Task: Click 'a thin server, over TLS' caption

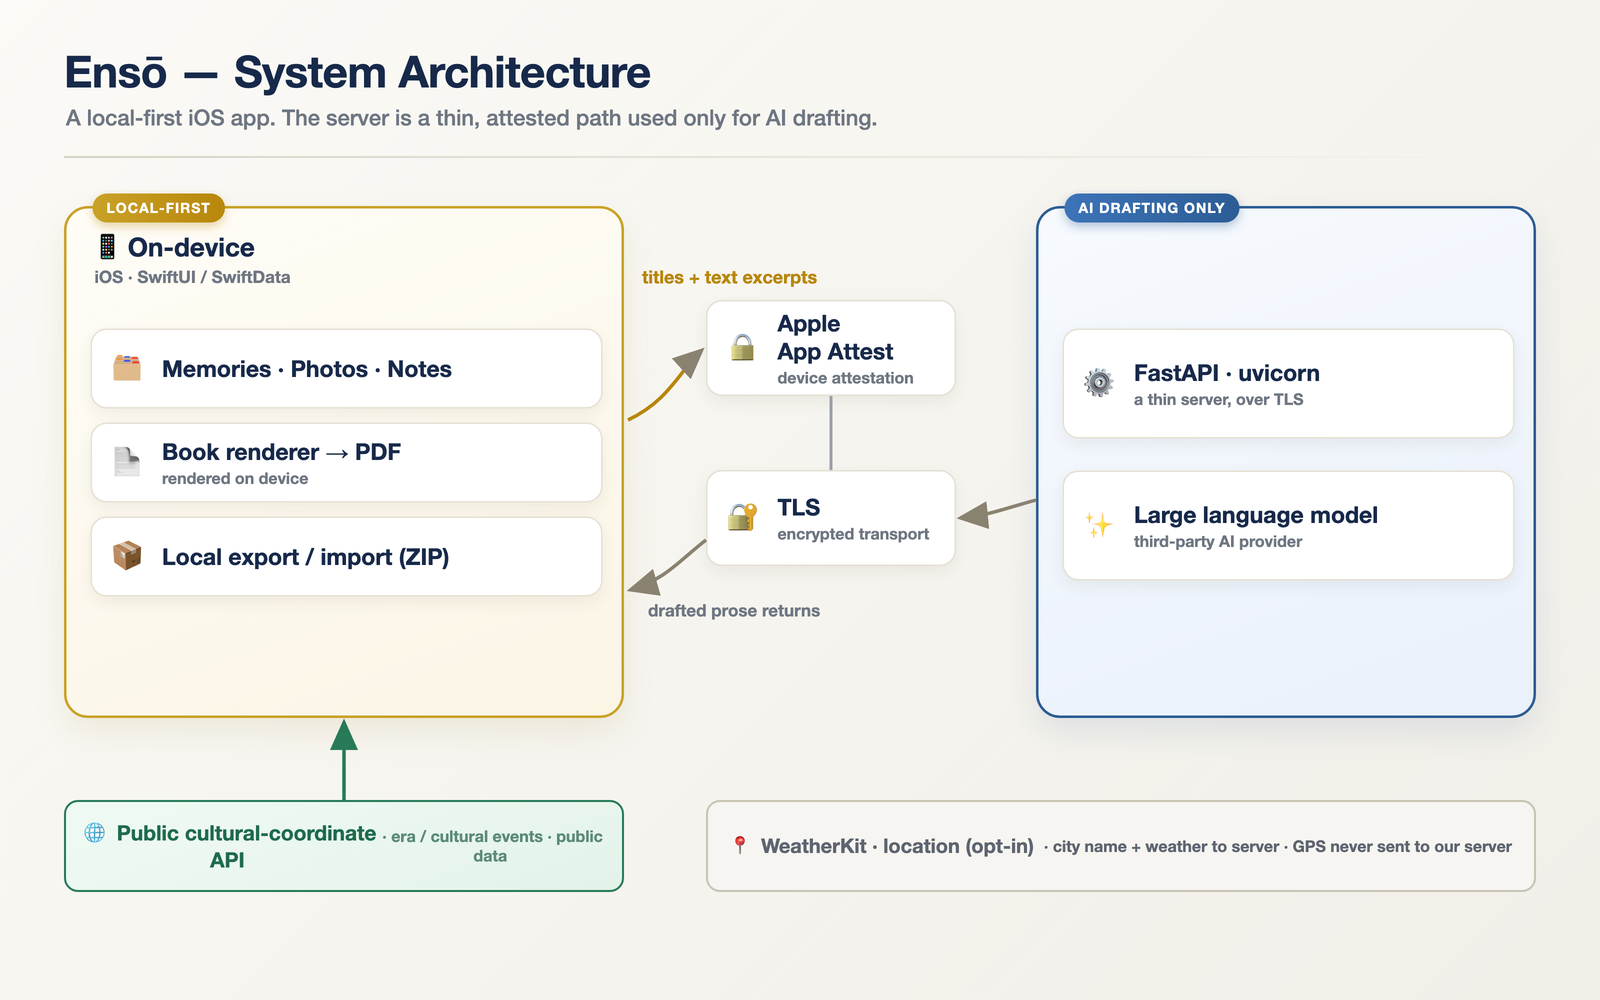Action: click(x=1218, y=399)
